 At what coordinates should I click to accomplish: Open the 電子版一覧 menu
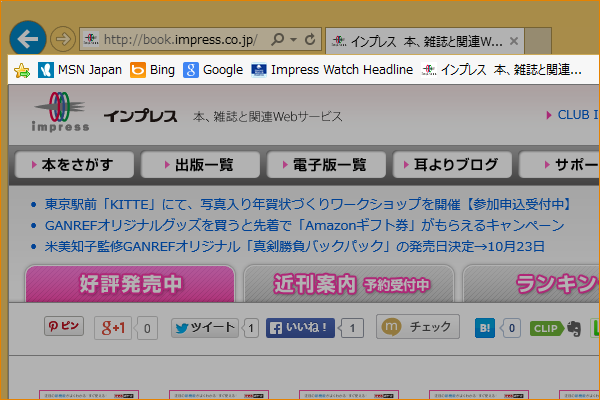tap(326, 165)
